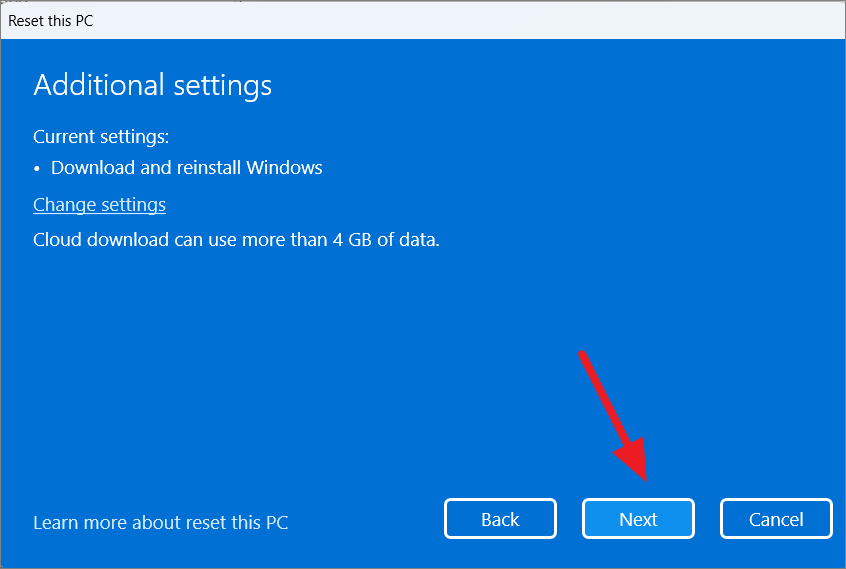Viewport: 846px width, 569px height.
Task: Click the red arrow annotation
Action: [615, 415]
